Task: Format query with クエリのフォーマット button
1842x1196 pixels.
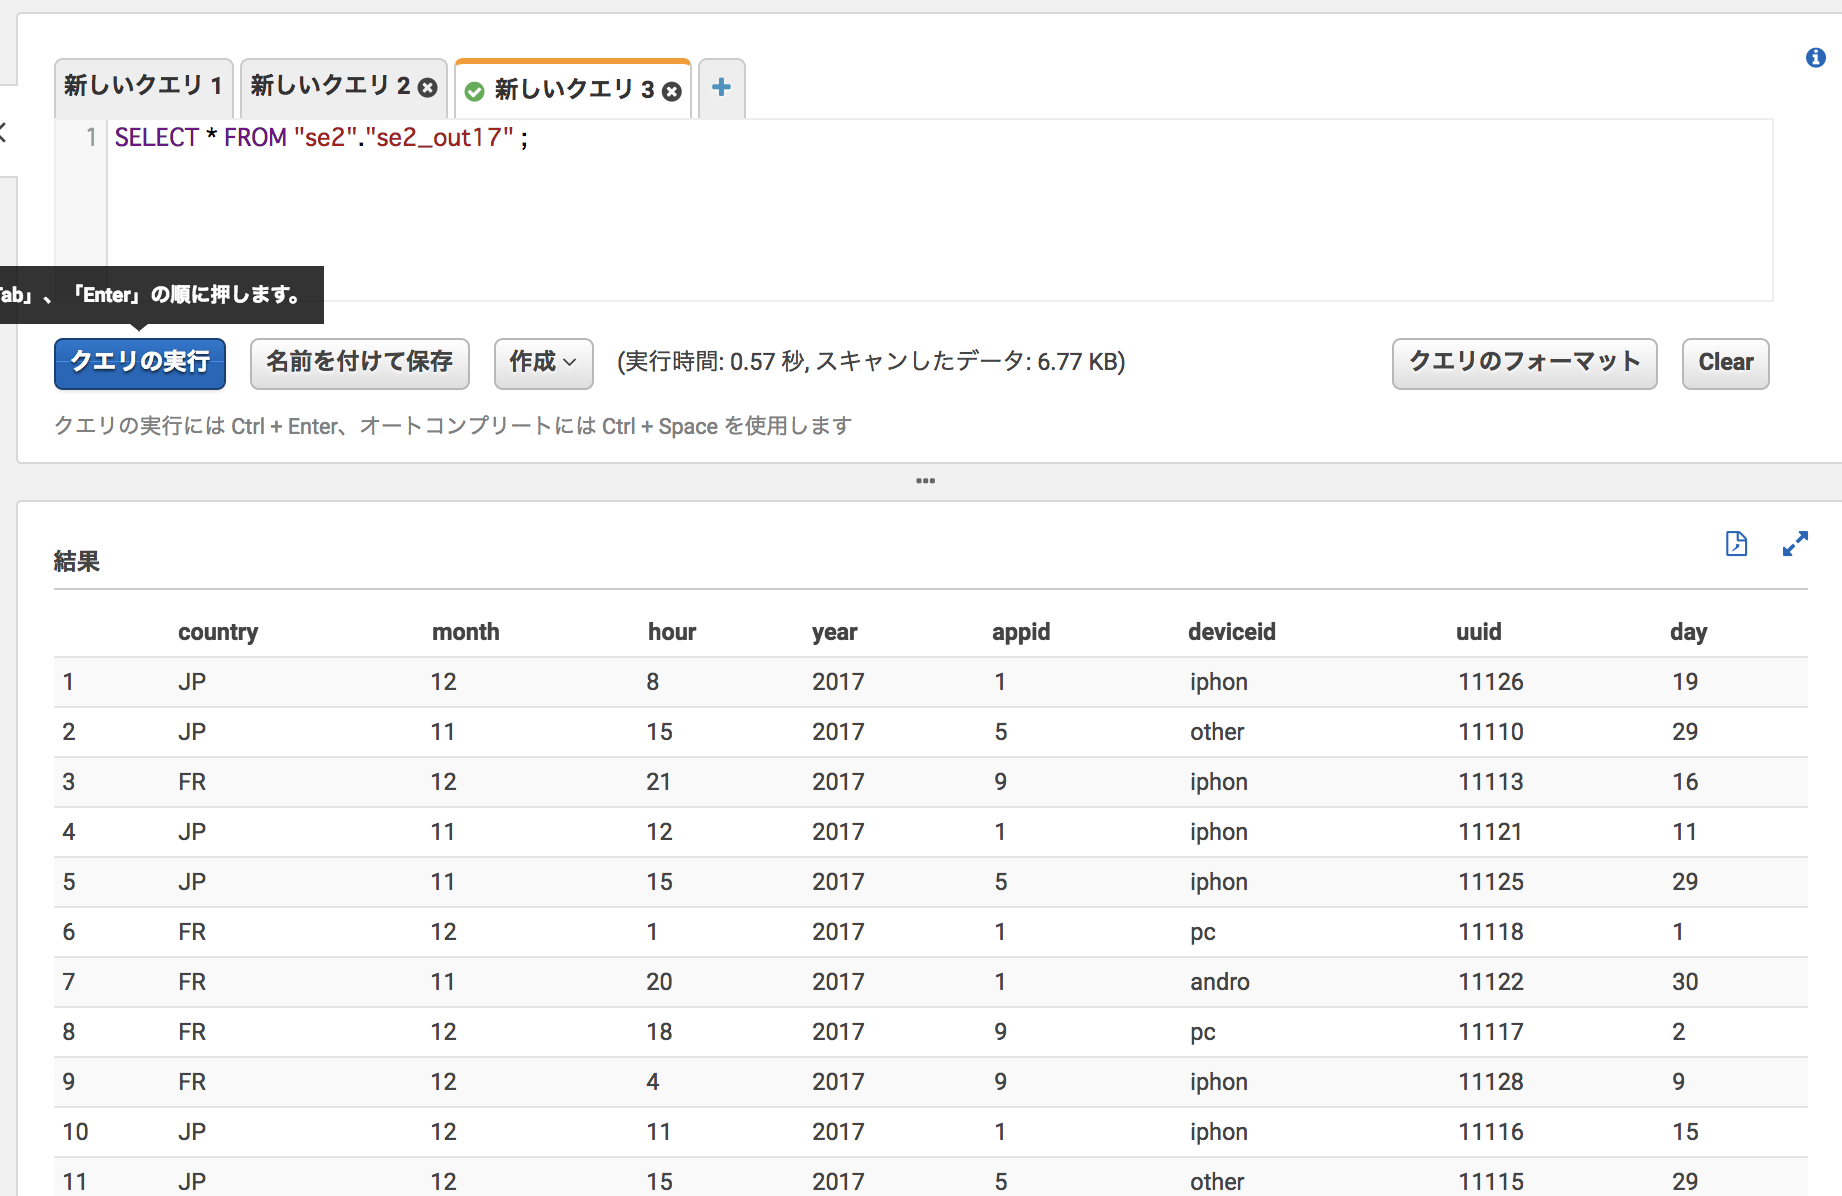Action: [x=1523, y=362]
